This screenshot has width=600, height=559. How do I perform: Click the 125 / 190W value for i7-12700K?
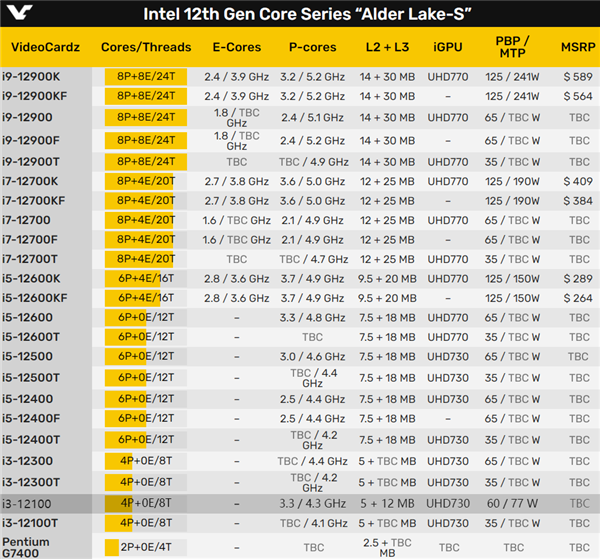click(512, 181)
